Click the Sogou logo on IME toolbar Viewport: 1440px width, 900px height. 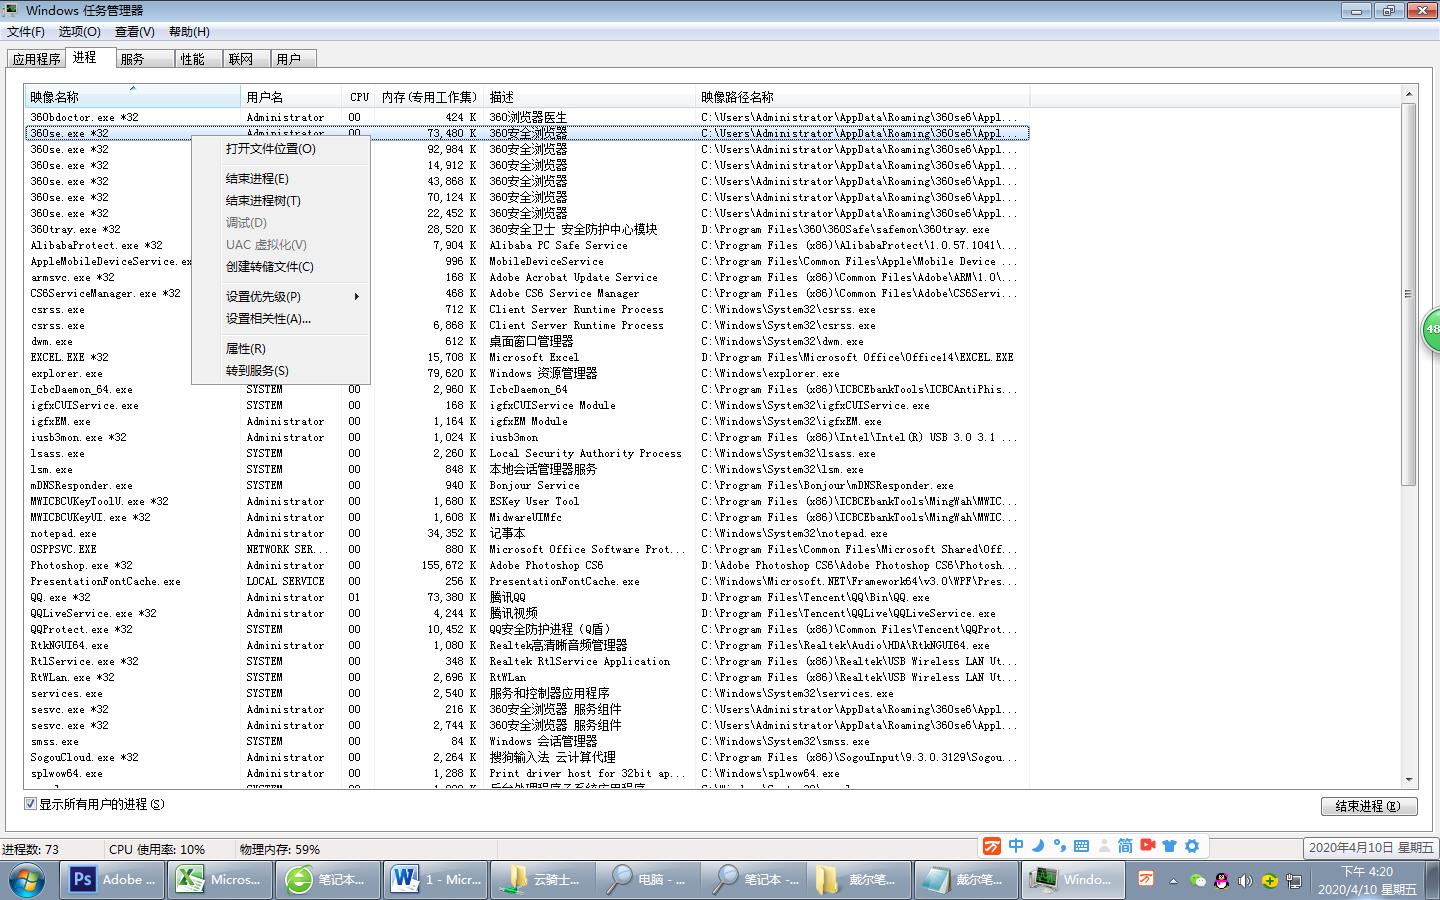coord(991,846)
